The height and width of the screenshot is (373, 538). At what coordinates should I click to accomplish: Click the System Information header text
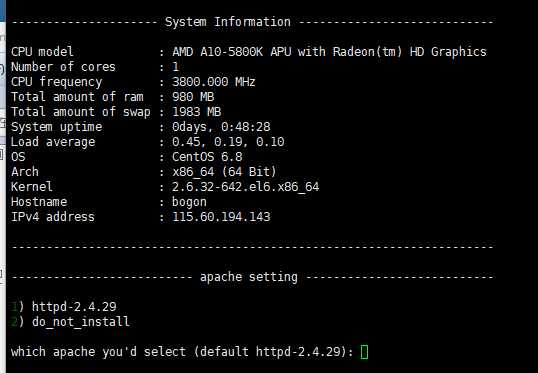[228, 22]
